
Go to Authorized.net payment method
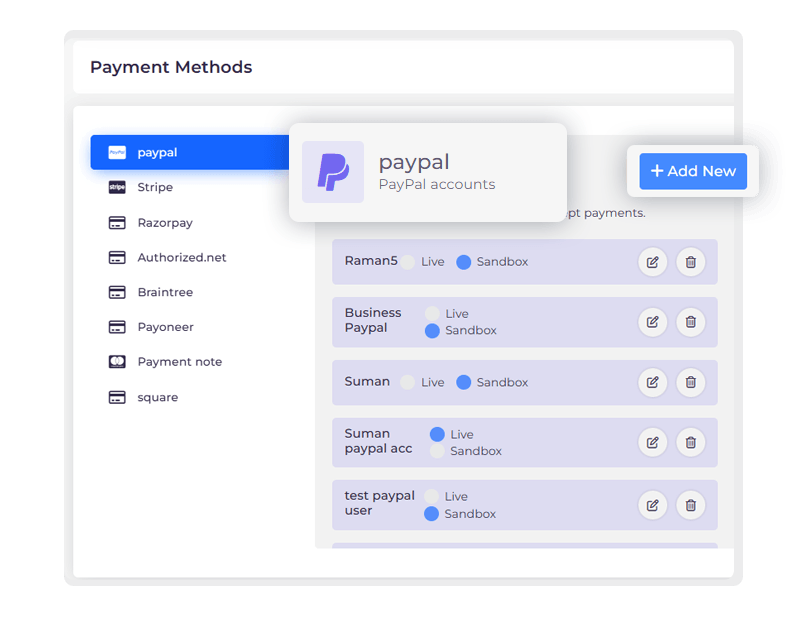point(181,257)
